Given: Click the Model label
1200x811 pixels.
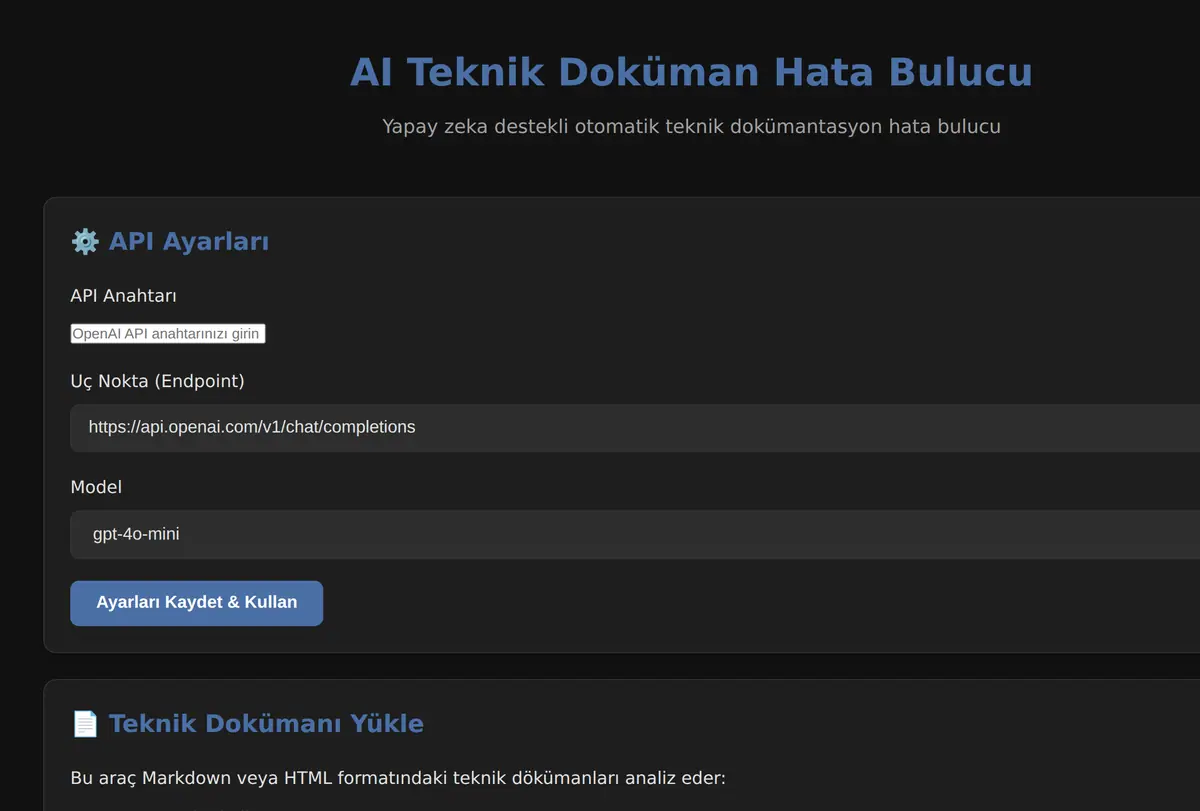Looking at the screenshot, I should pos(96,487).
